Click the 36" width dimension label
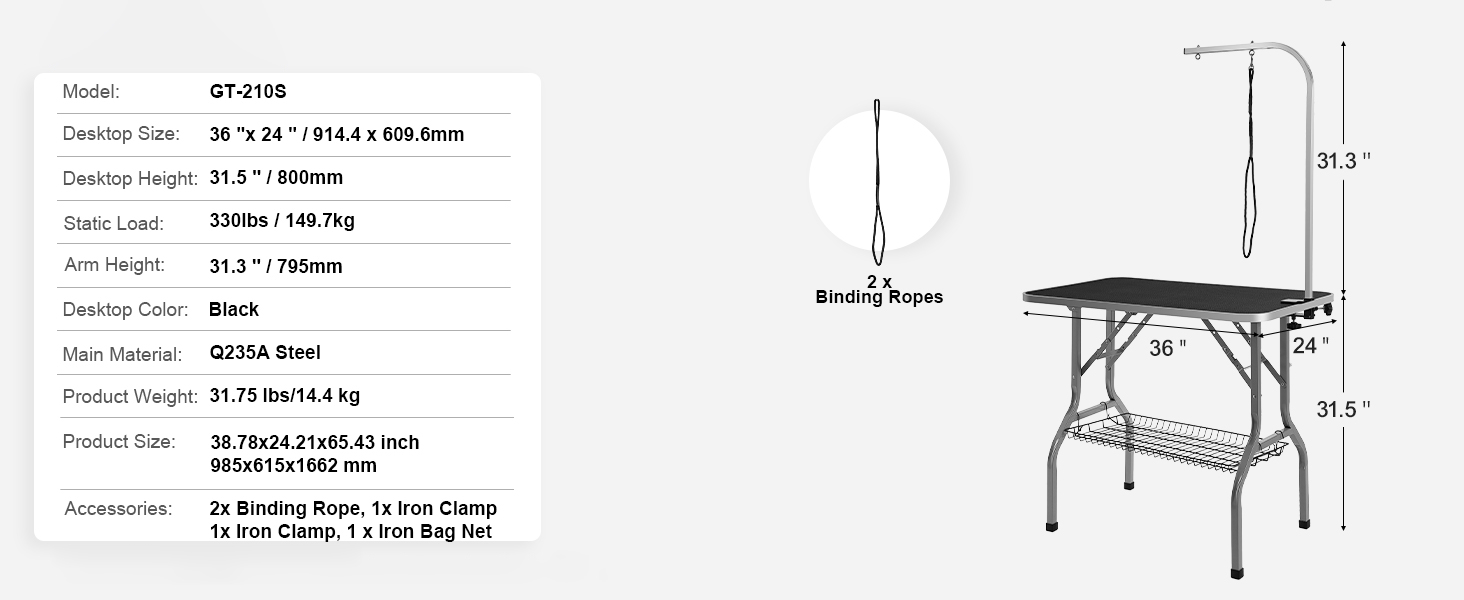This screenshot has height=600, width=1464. click(x=1167, y=348)
